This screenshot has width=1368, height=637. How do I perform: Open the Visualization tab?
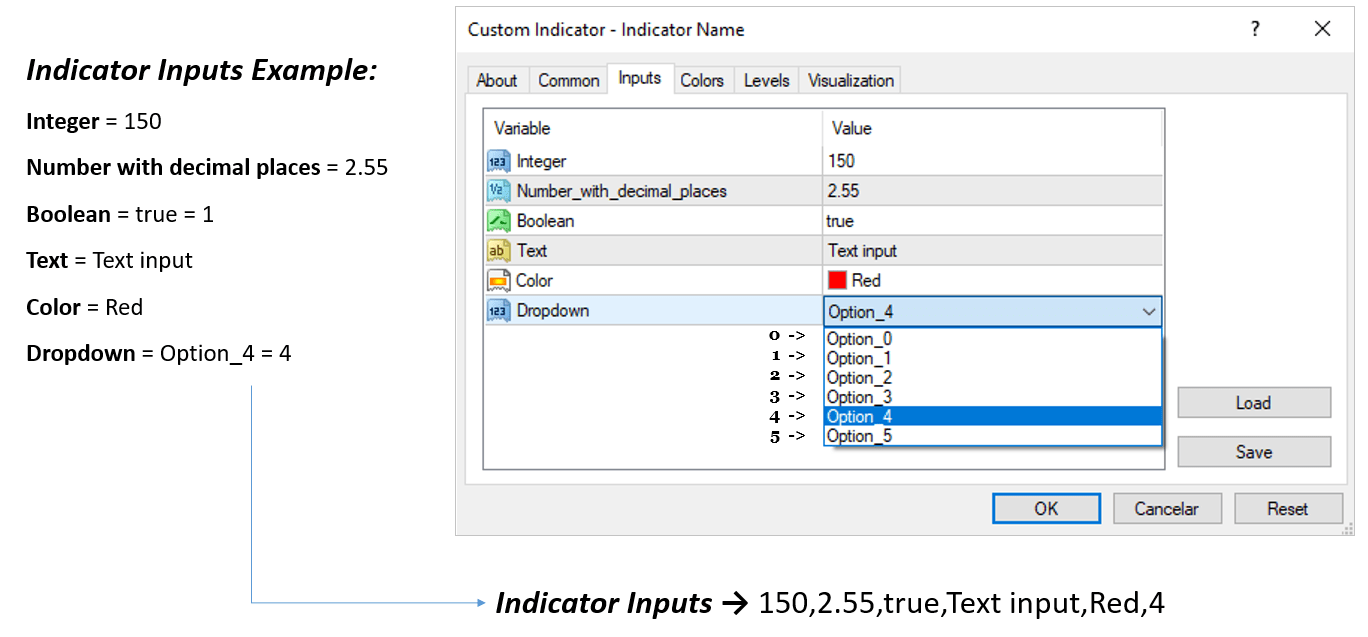tap(854, 79)
